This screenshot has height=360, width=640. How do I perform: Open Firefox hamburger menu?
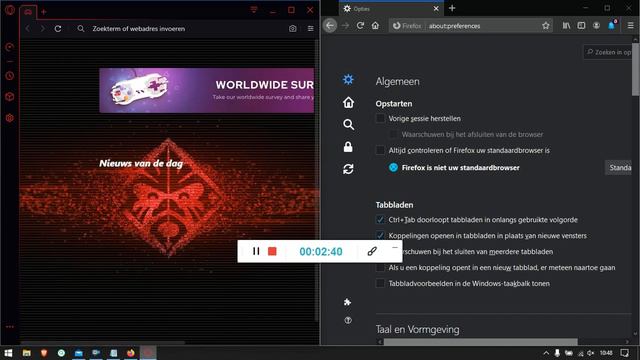[631, 26]
